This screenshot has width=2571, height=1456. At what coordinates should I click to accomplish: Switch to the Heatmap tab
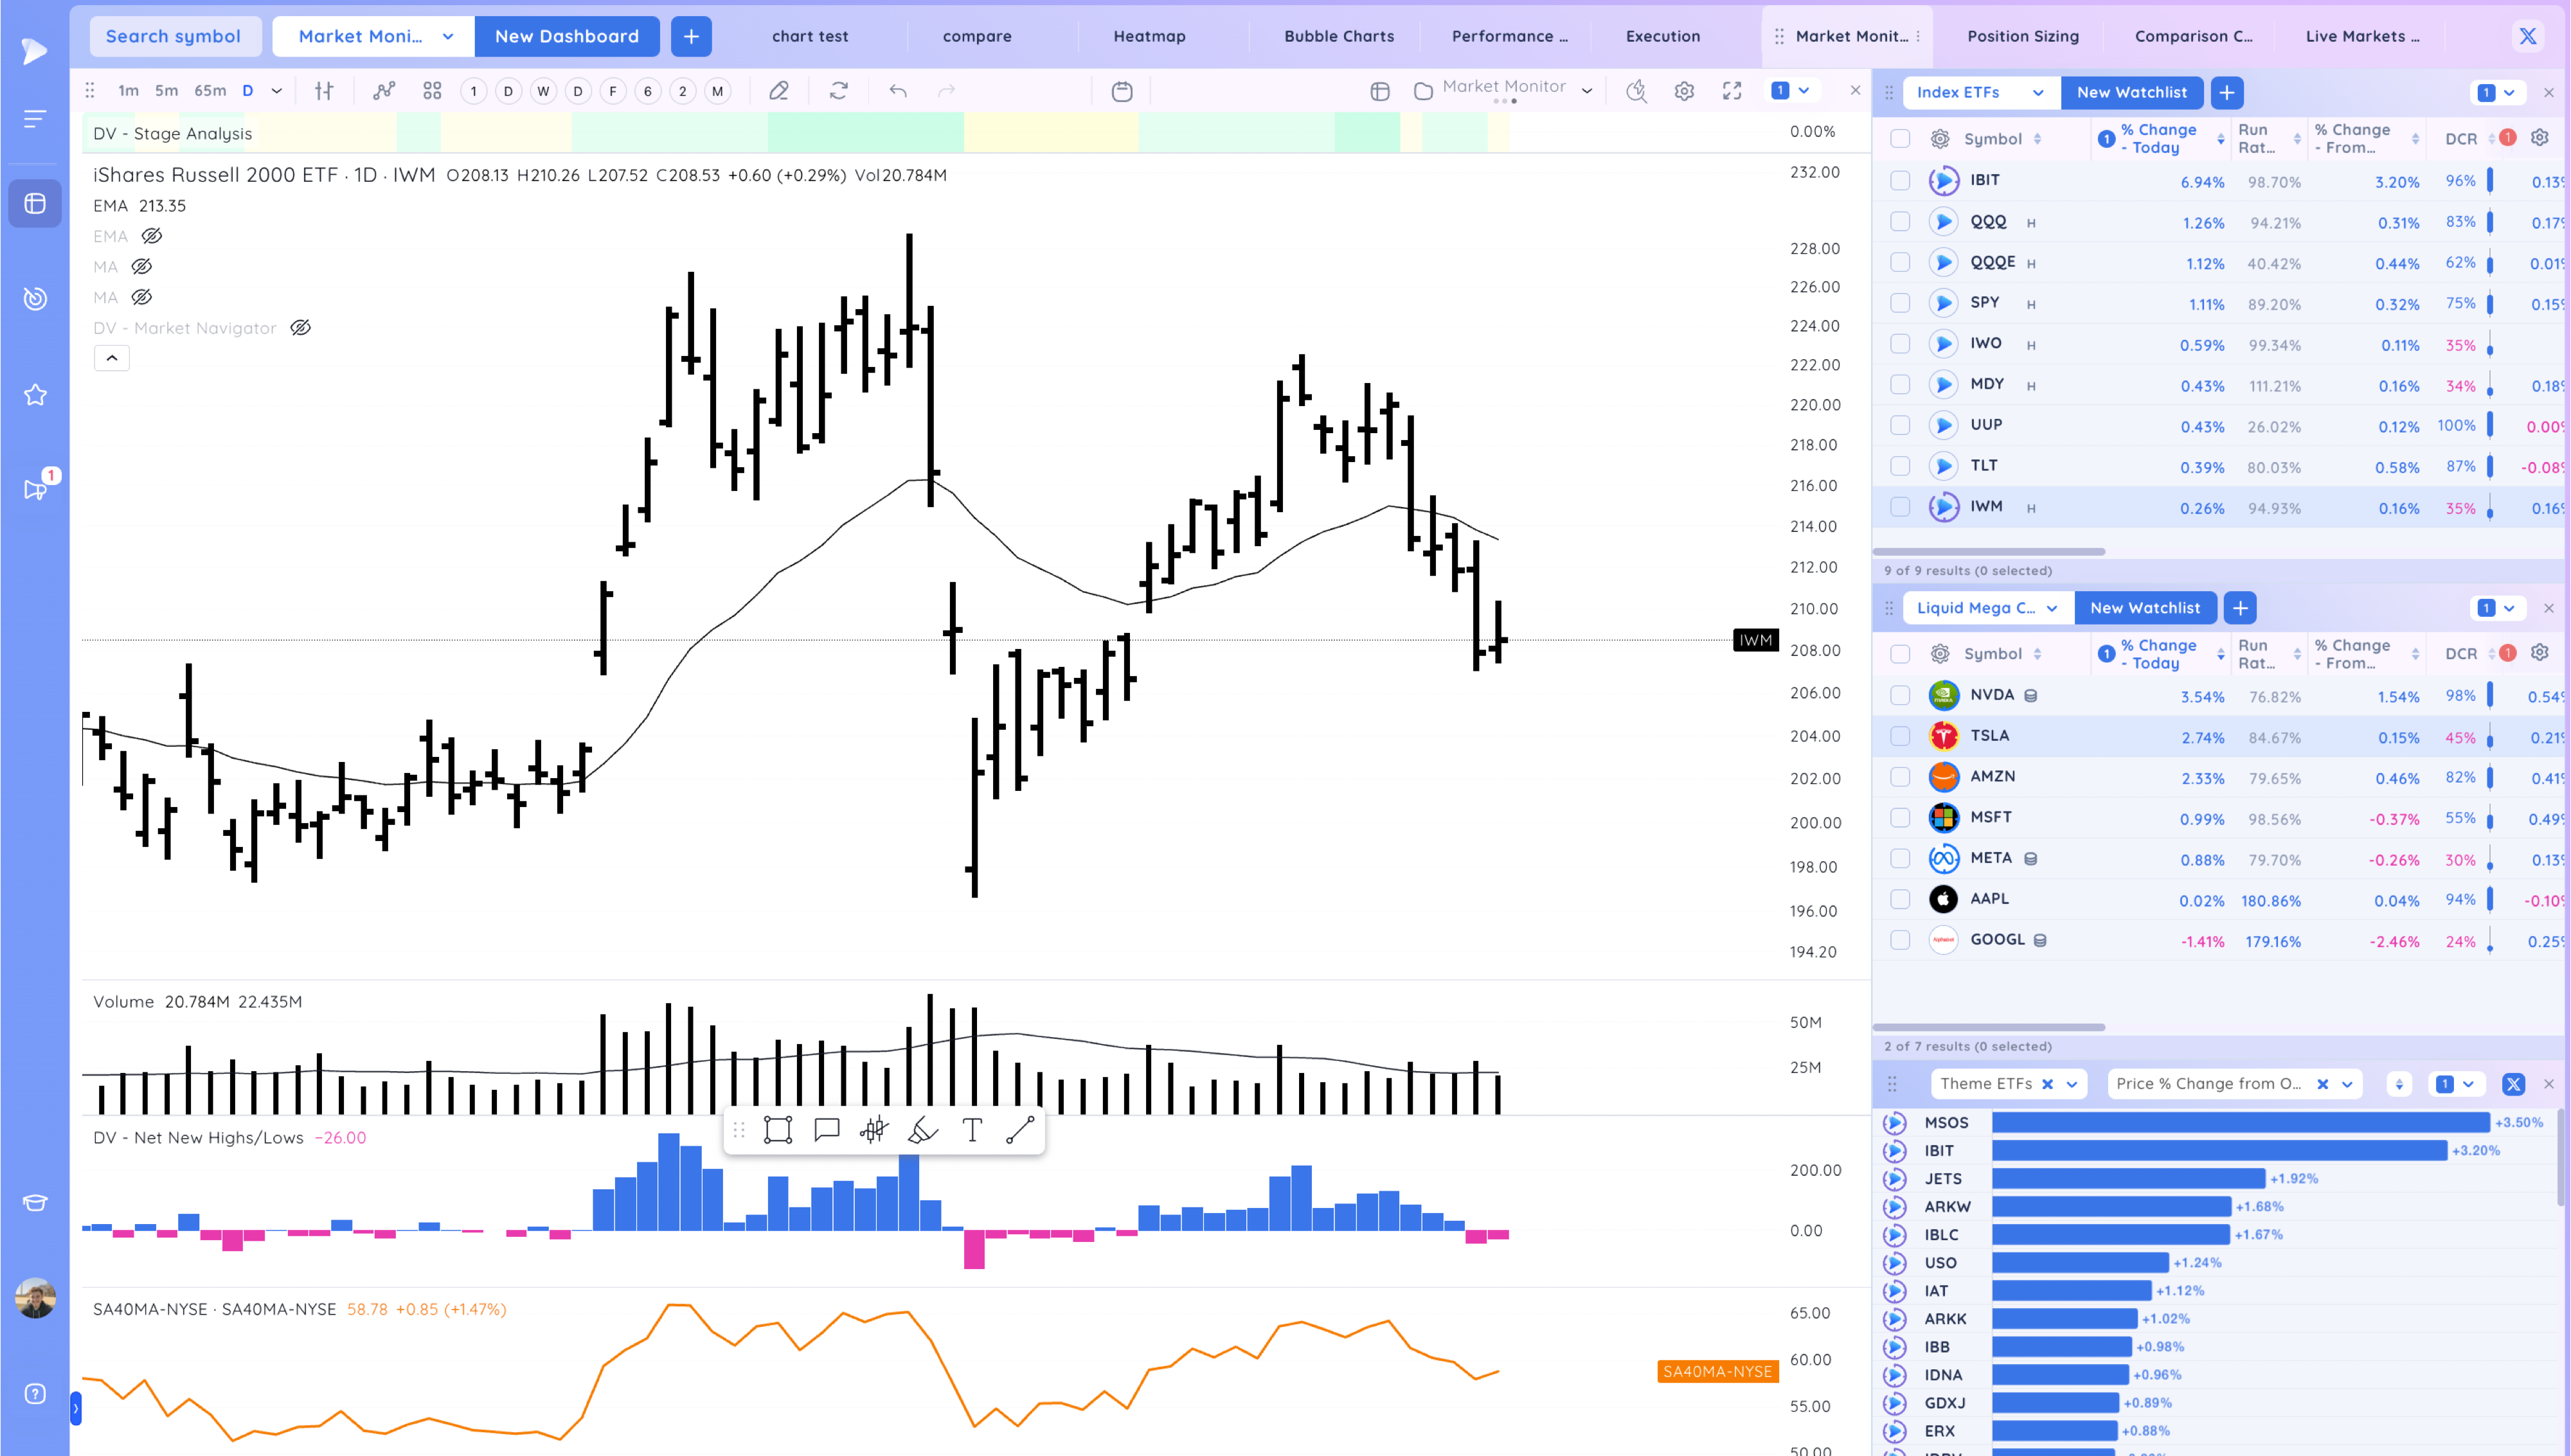point(1149,36)
